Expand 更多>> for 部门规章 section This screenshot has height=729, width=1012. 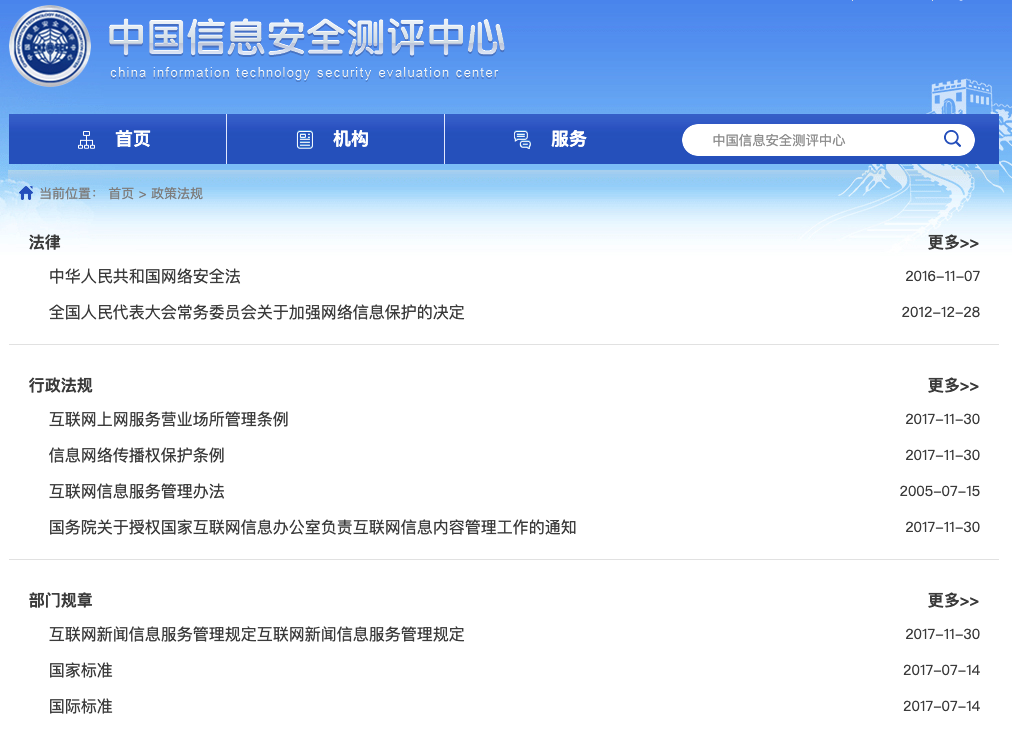(953, 601)
